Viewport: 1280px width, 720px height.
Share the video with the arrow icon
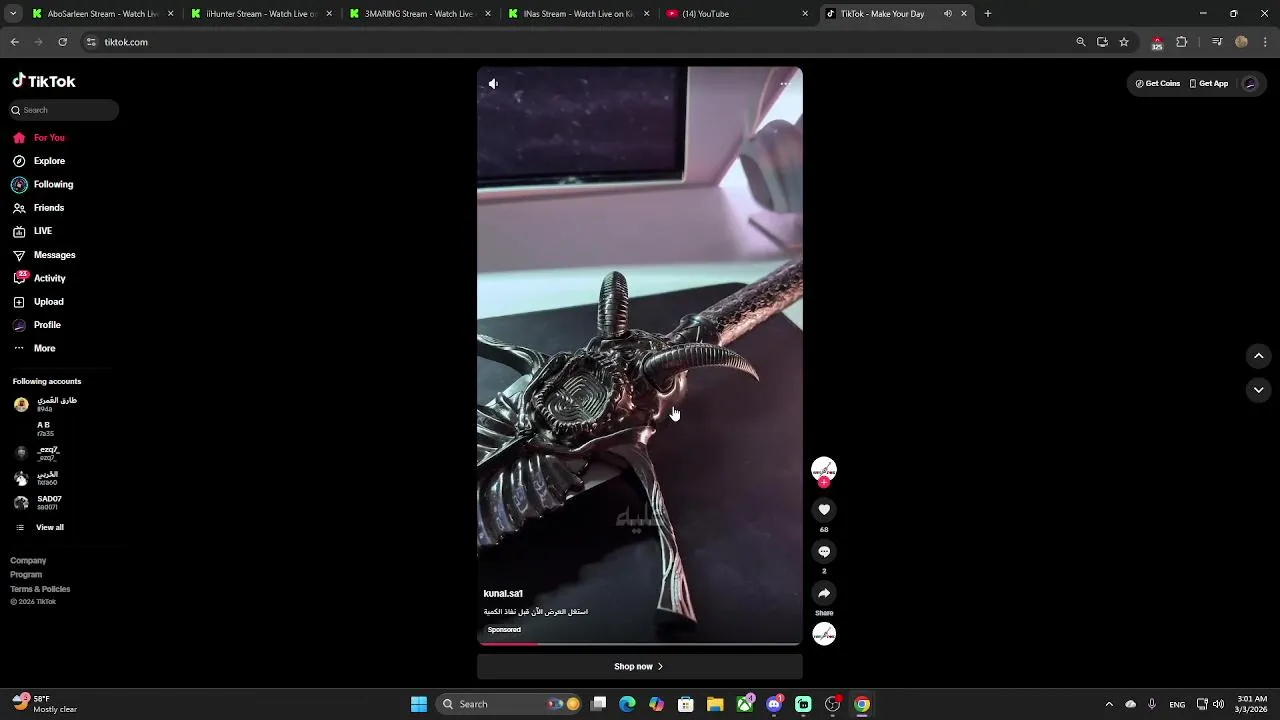point(824,593)
